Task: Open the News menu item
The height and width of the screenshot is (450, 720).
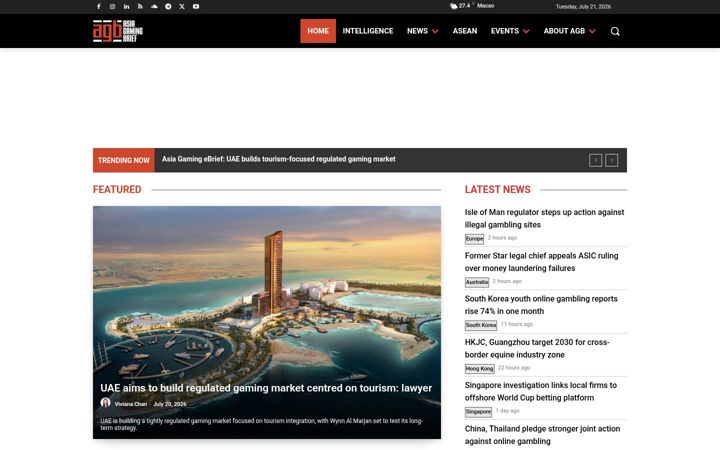Action: coord(417,31)
